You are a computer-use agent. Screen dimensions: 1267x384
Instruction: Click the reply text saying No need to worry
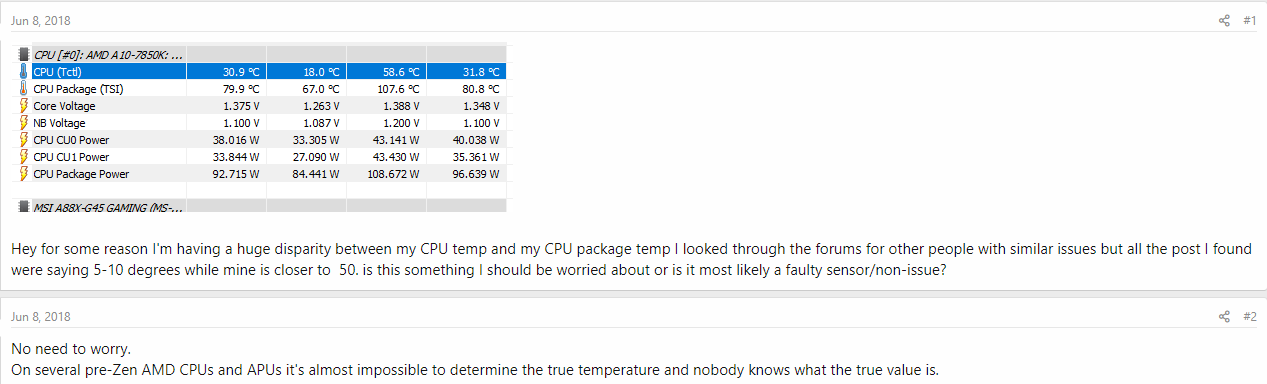[x=71, y=349]
